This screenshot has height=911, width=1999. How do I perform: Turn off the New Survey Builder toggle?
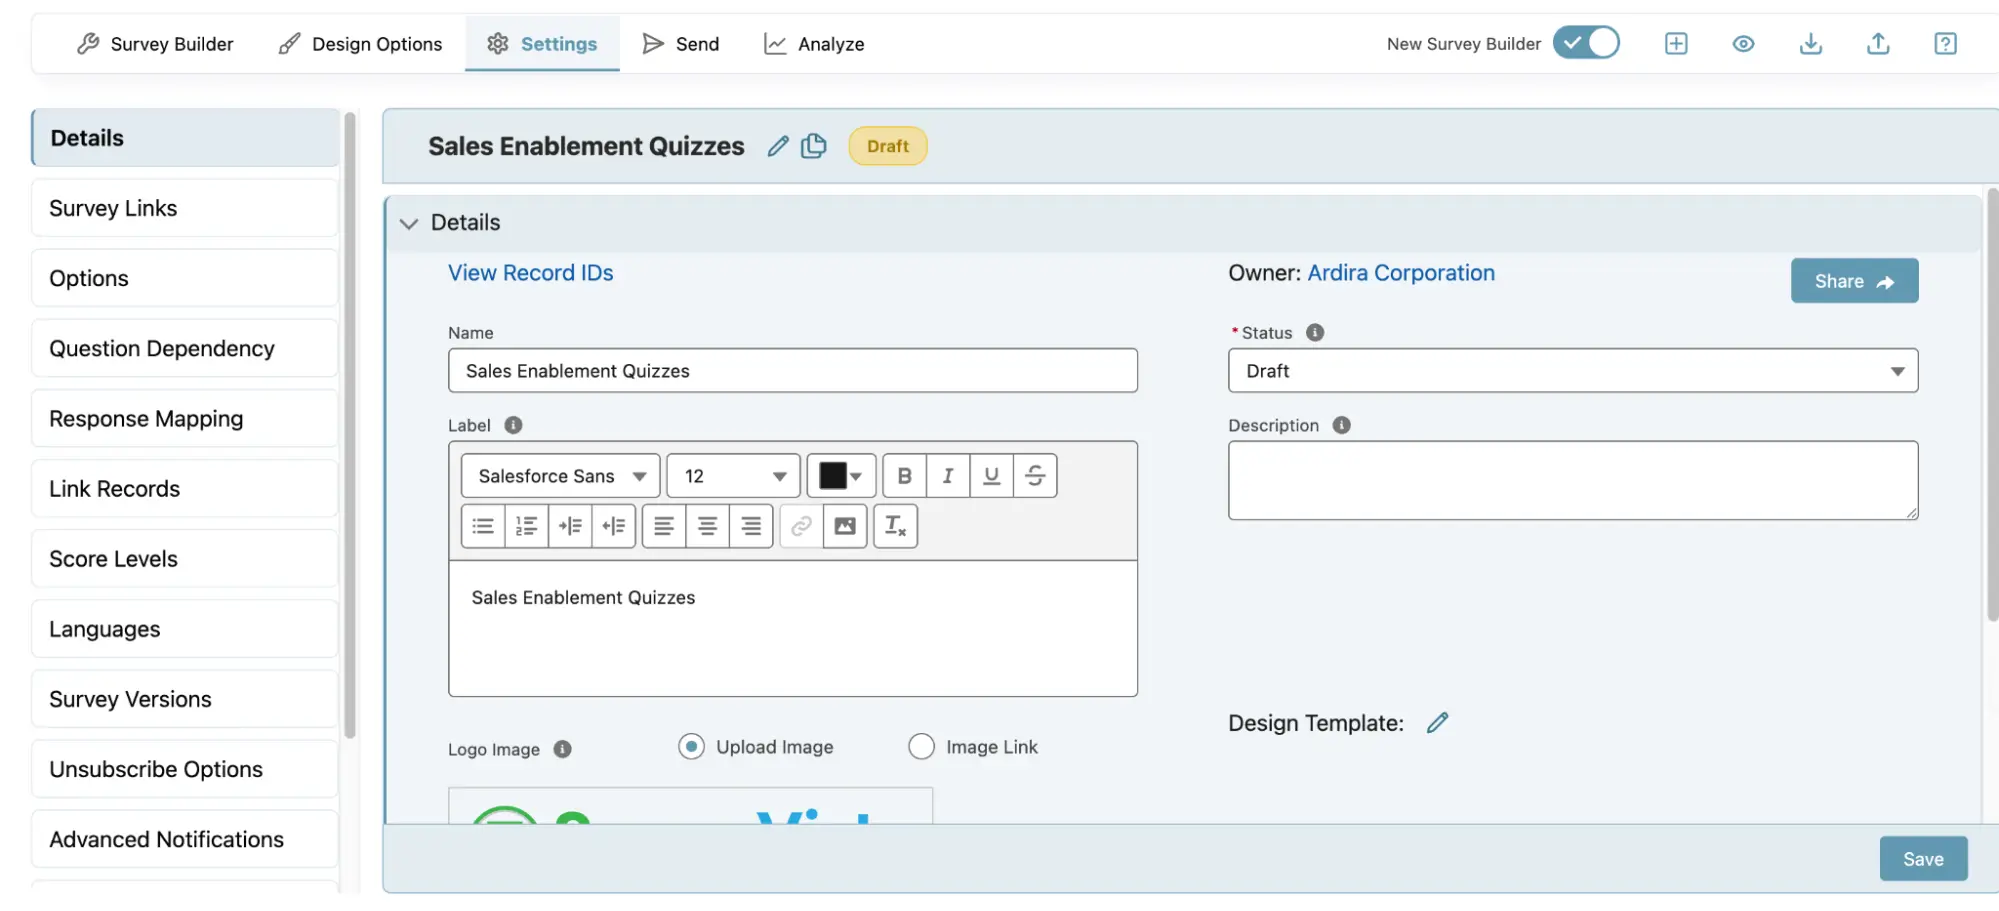click(1586, 43)
